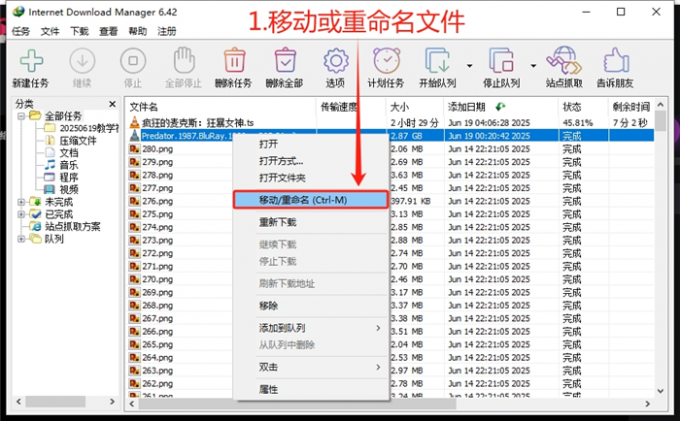Open the 帮助 menu

[x=138, y=31]
